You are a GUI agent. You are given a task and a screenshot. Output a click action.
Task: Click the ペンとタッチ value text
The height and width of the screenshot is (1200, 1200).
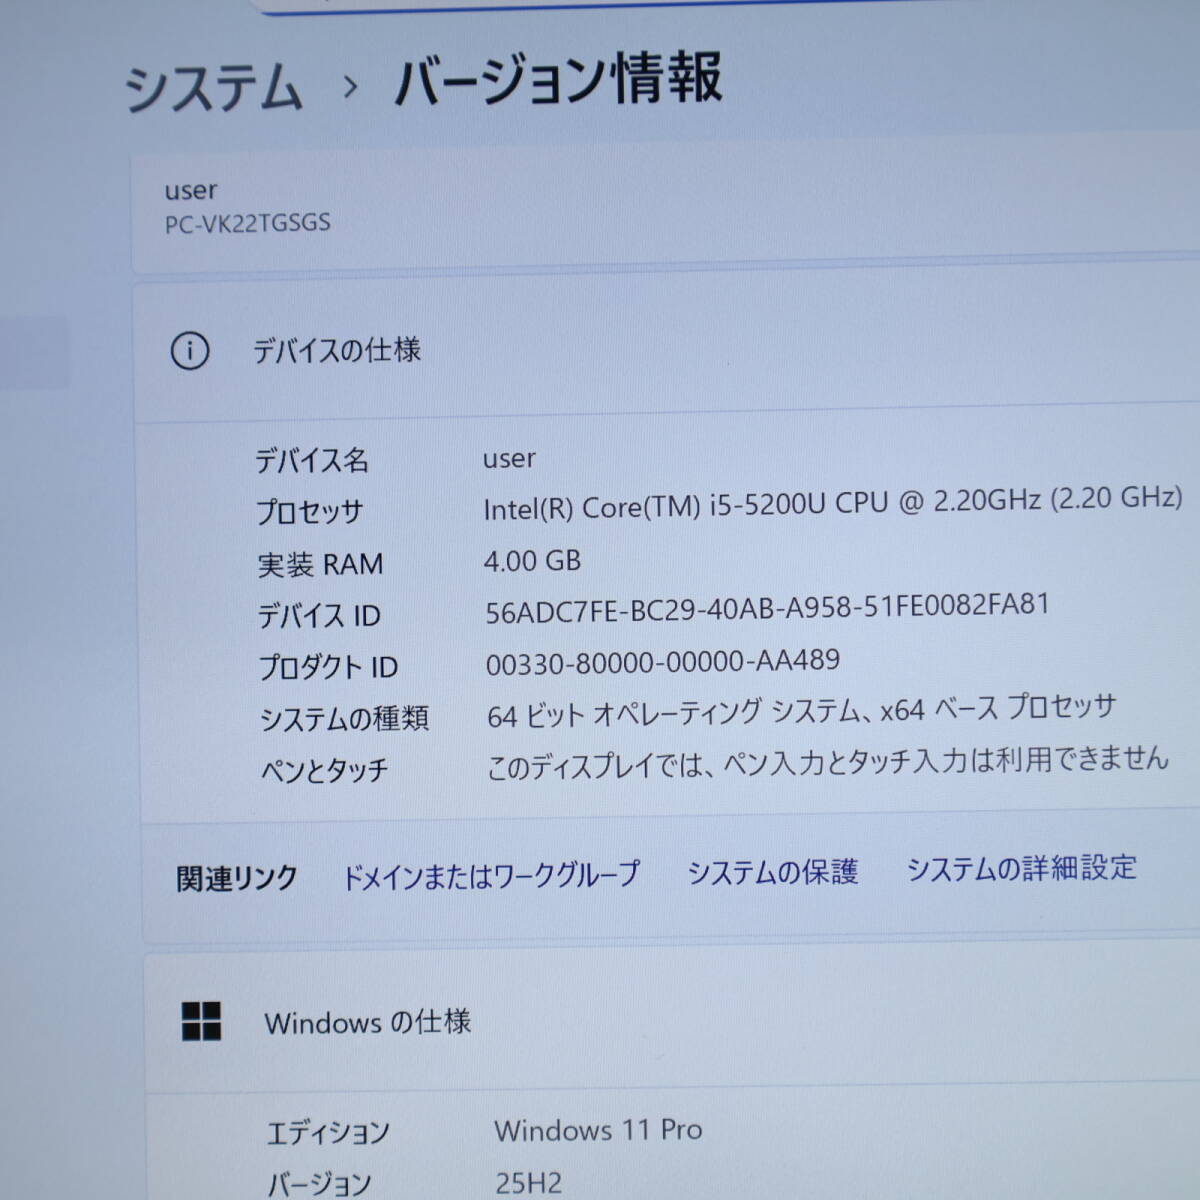click(x=827, y=763)
